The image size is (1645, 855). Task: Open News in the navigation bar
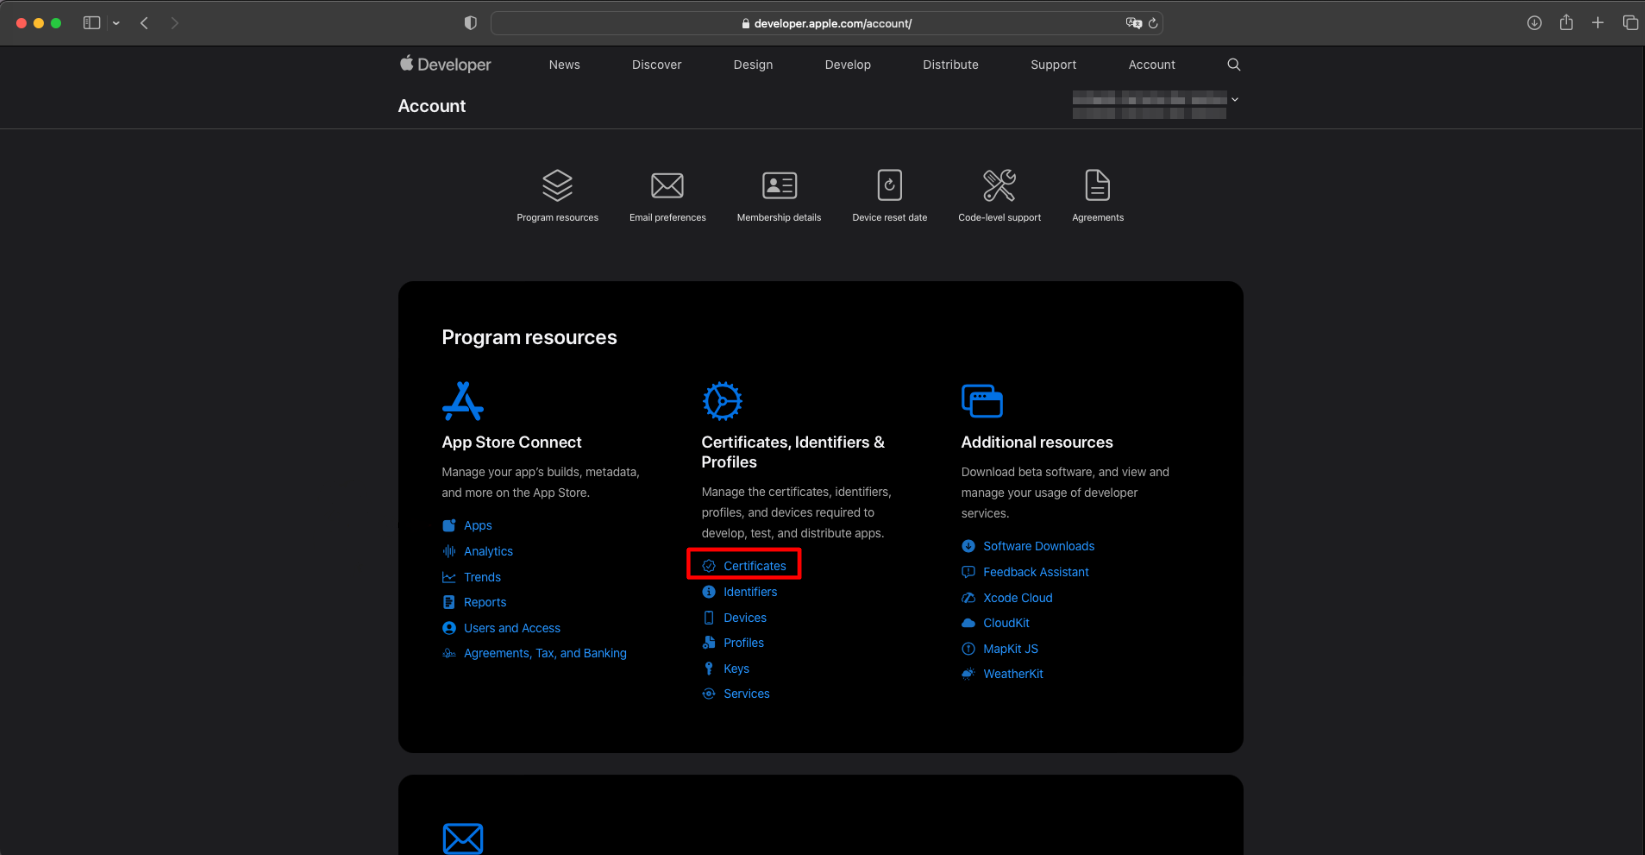(x=564, y=64)
